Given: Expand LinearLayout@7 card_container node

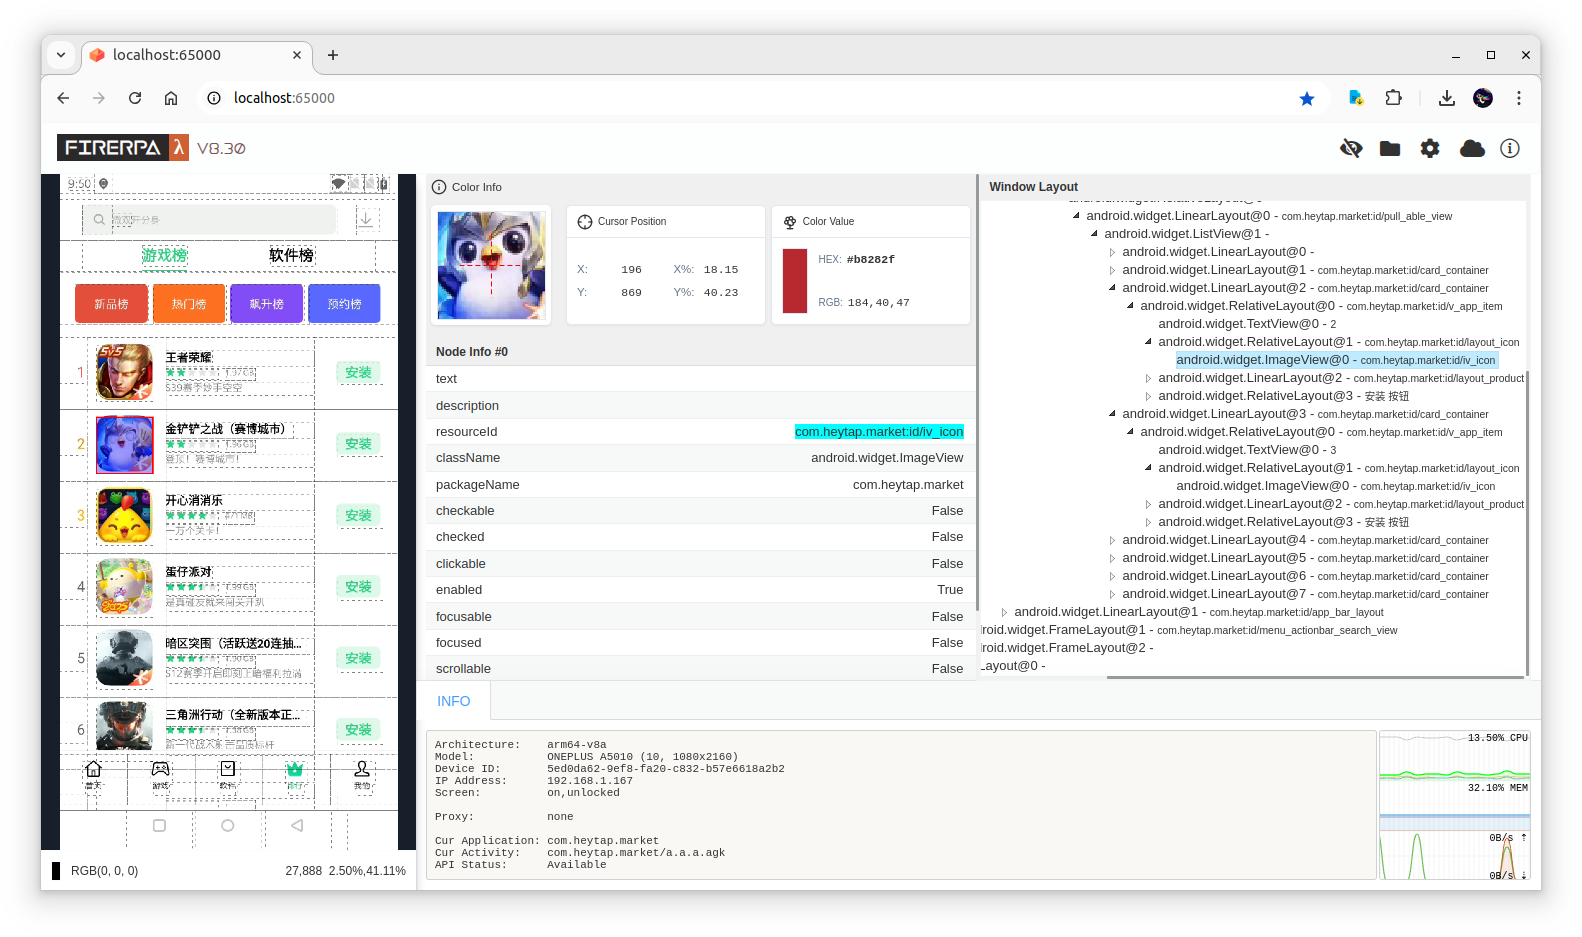Looking at the screenshot, I should pyautogui.click(x=1112, y=594).
